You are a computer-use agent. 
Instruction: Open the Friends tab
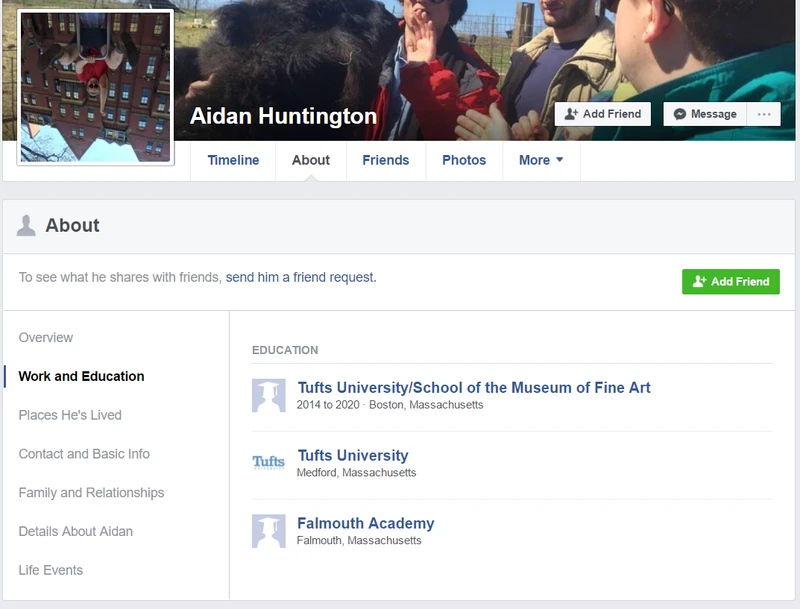[386, 160]
